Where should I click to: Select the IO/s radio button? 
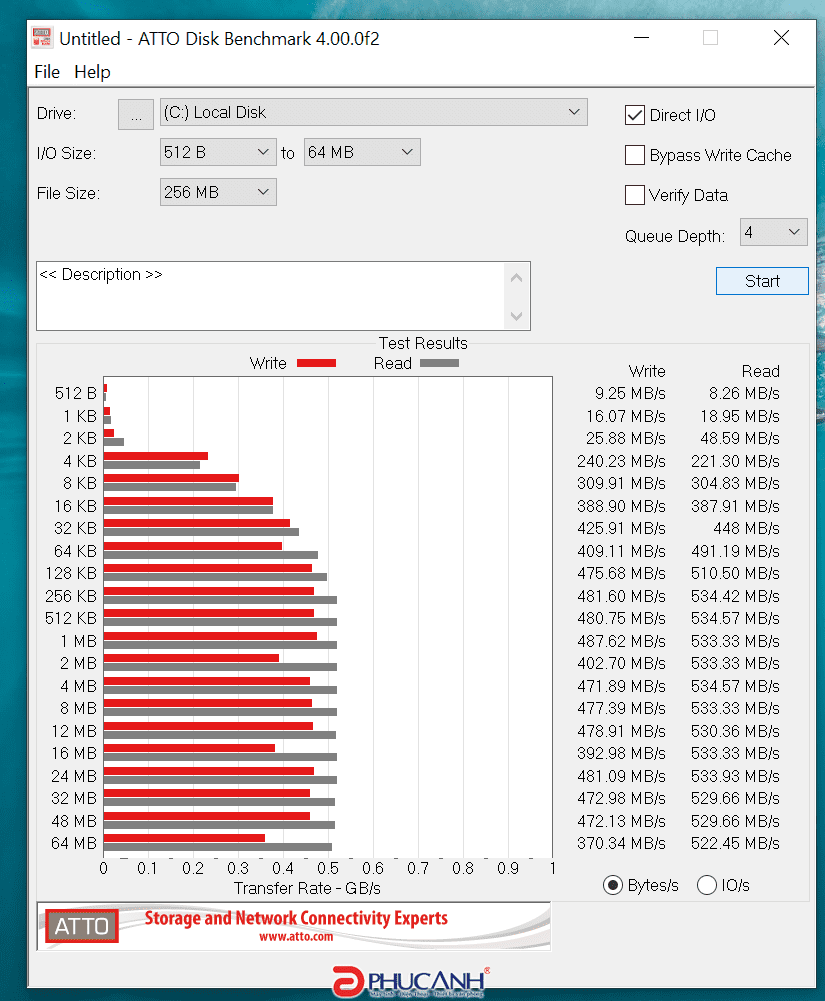[707, 885]
